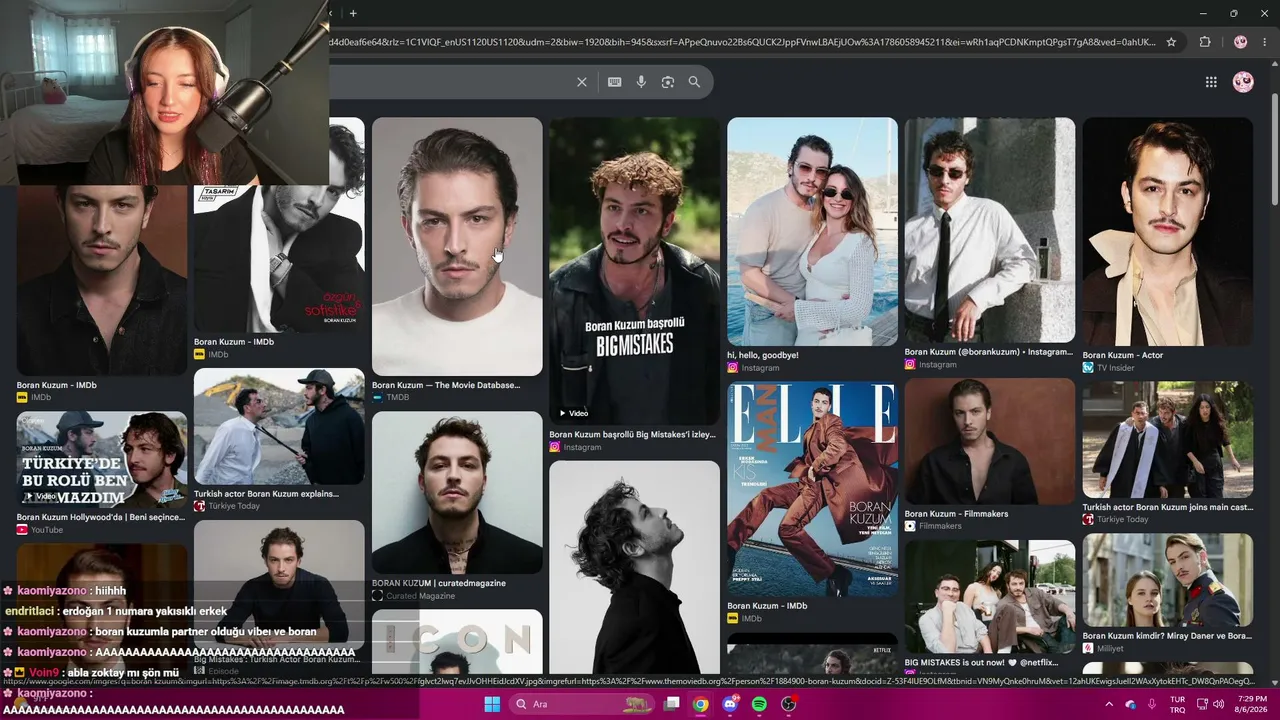Open the volume control in the tray
1280x720 pixels.
(1218, 704)
